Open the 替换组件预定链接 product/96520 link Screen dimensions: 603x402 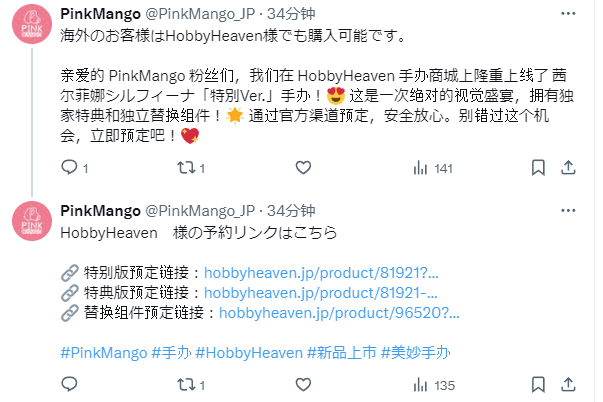tap(339, 313)
